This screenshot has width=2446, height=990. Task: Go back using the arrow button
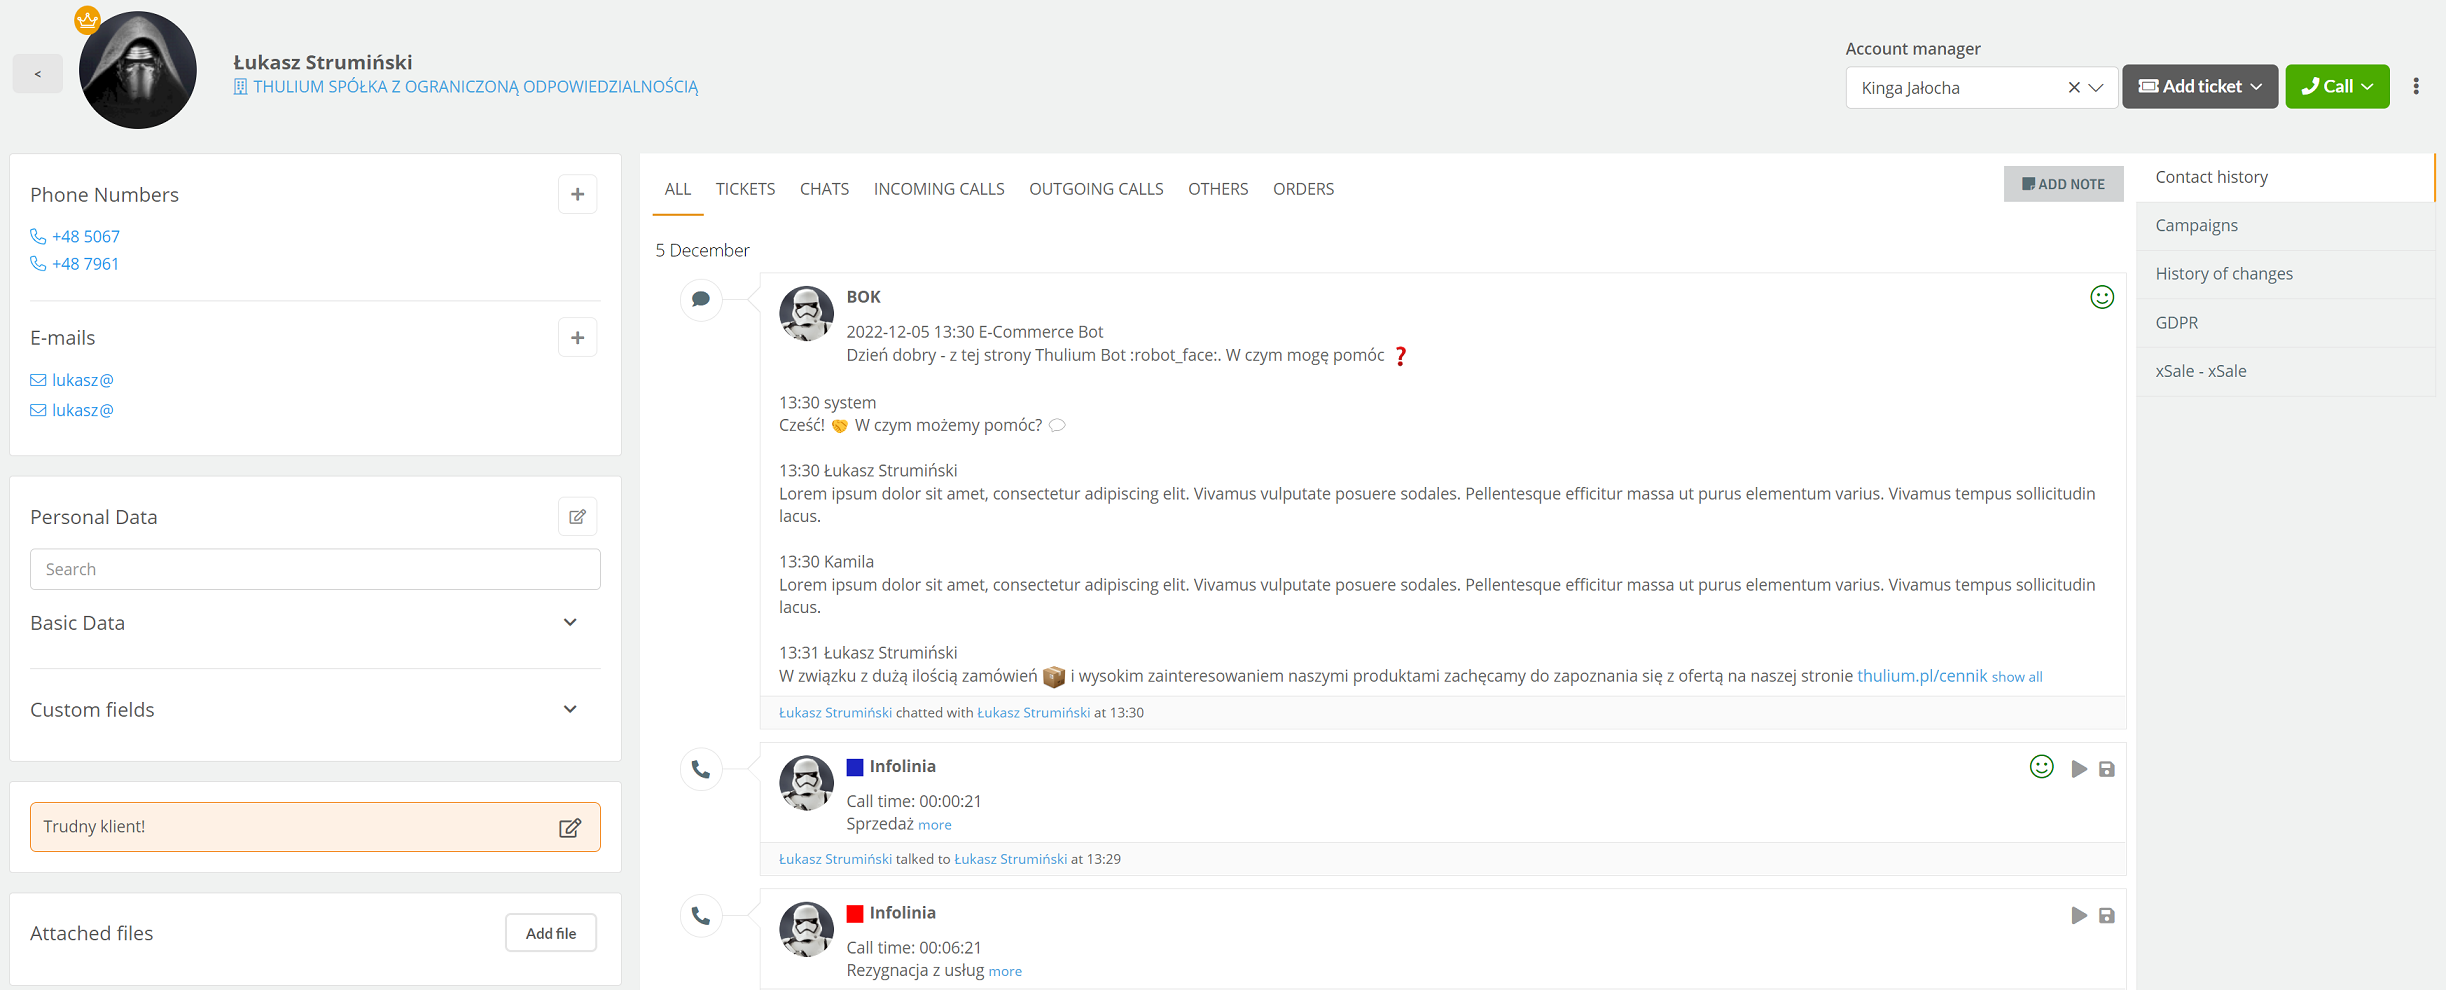[38, 73]
